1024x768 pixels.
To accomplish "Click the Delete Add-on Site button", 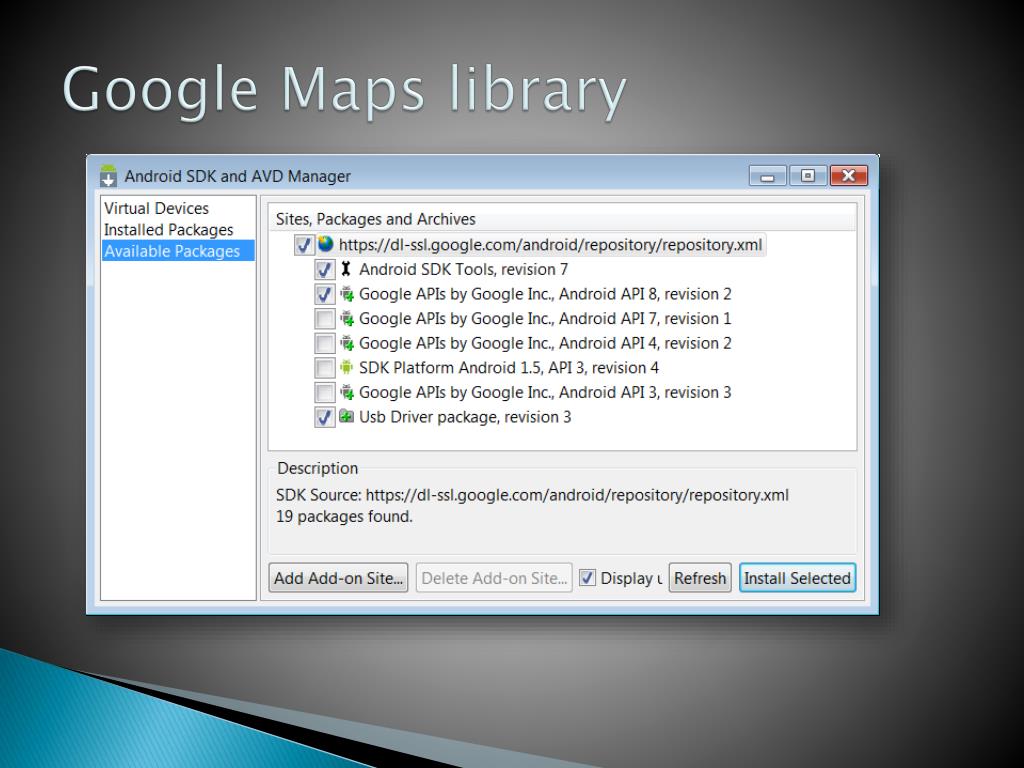I will 494,578.
